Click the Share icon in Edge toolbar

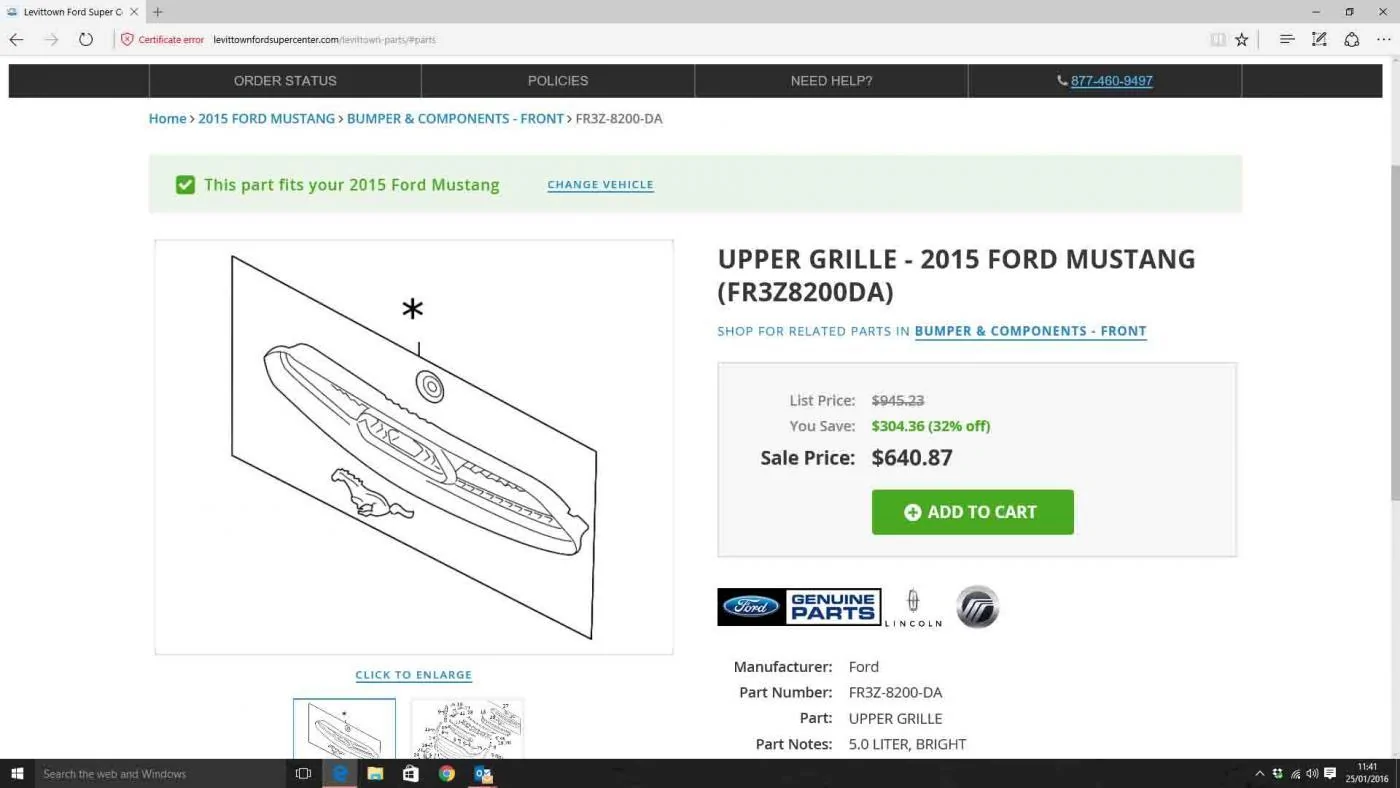click(x=1352, y=40)
